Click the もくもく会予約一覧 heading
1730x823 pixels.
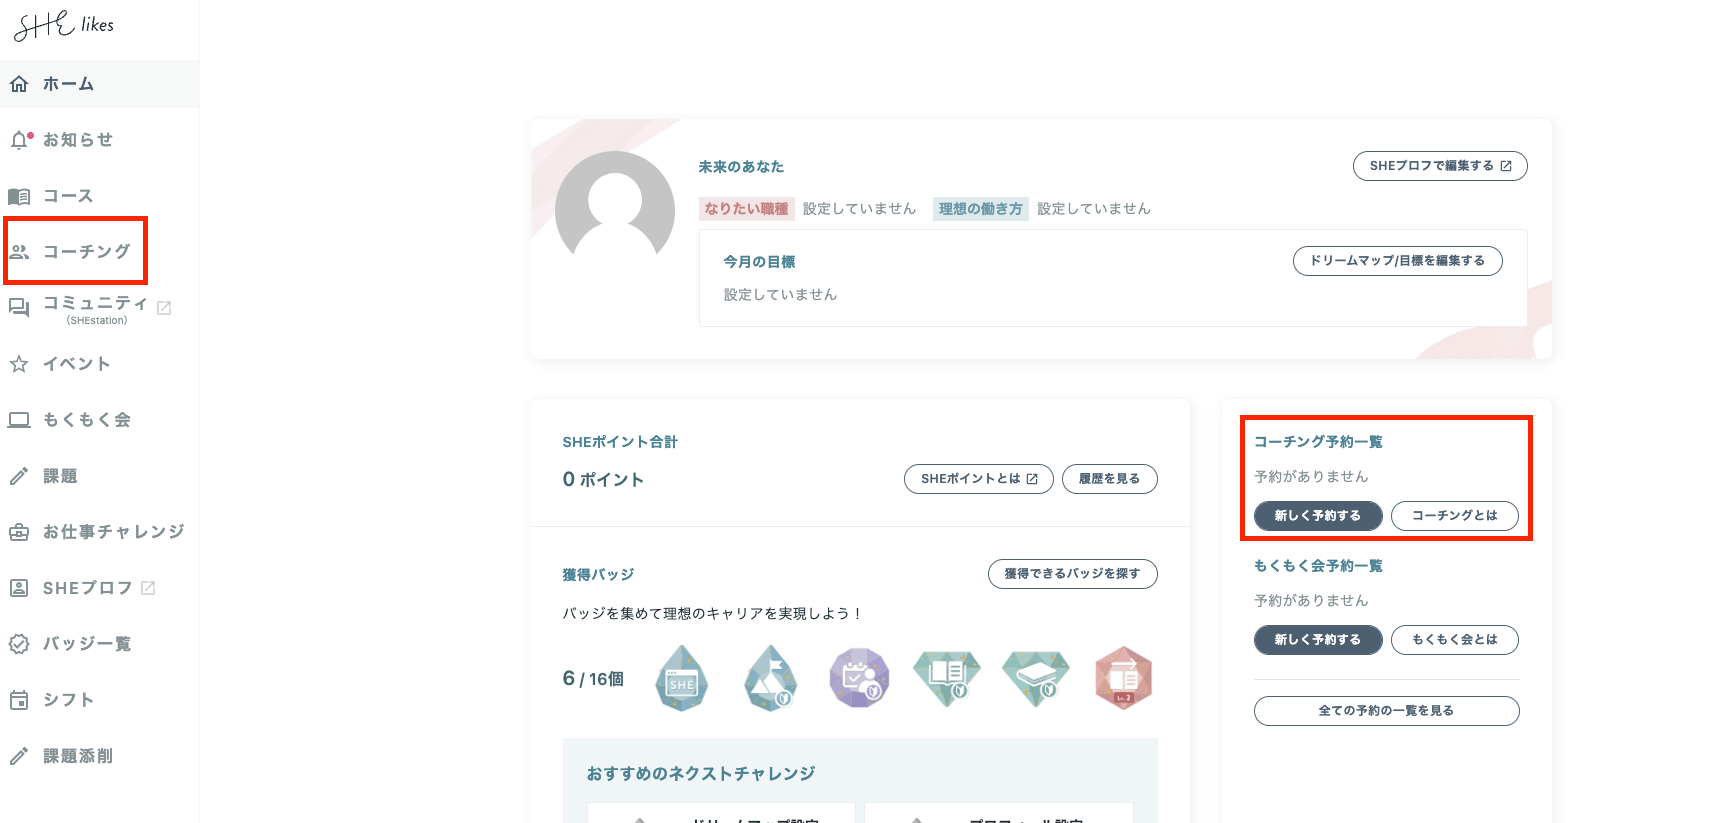[x=1318, y=566]
